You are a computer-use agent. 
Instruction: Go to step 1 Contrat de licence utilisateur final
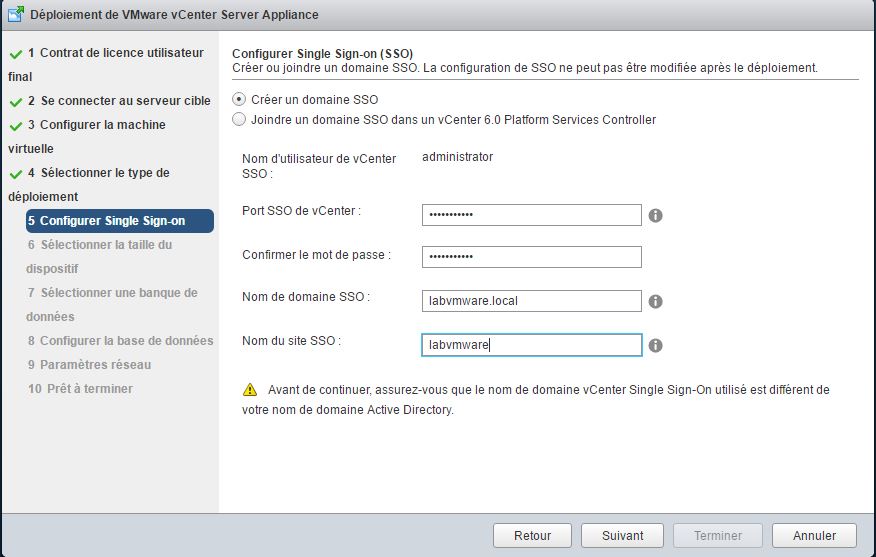click(x=106, y=64)
